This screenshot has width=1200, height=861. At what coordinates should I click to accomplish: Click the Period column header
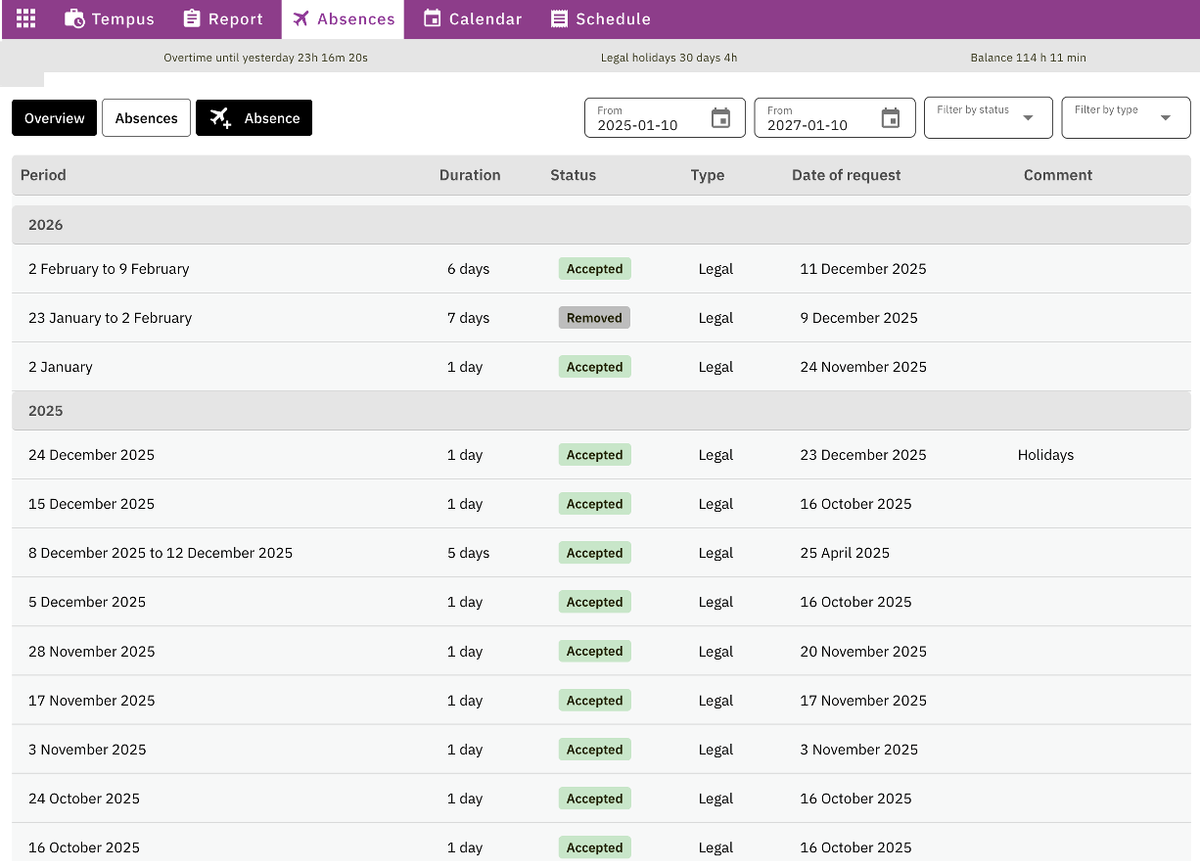click(43, 175)
